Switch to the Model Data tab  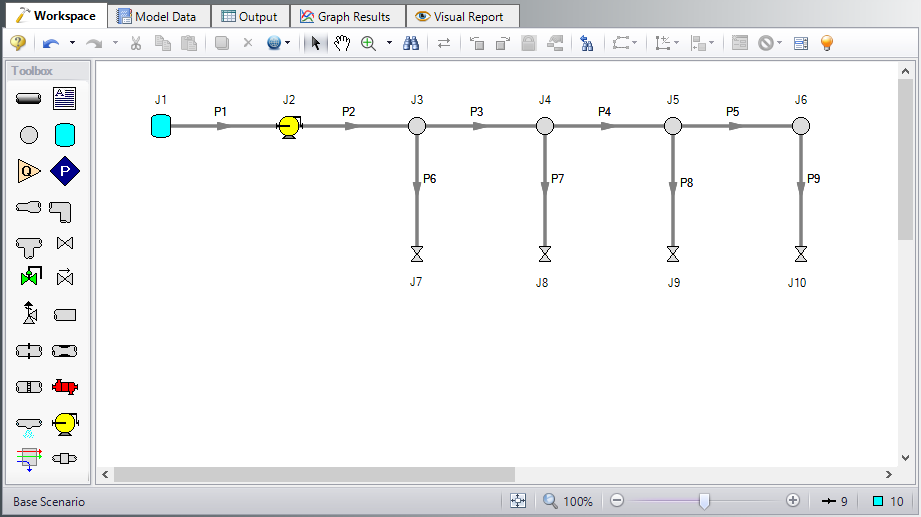pos(157,16)
